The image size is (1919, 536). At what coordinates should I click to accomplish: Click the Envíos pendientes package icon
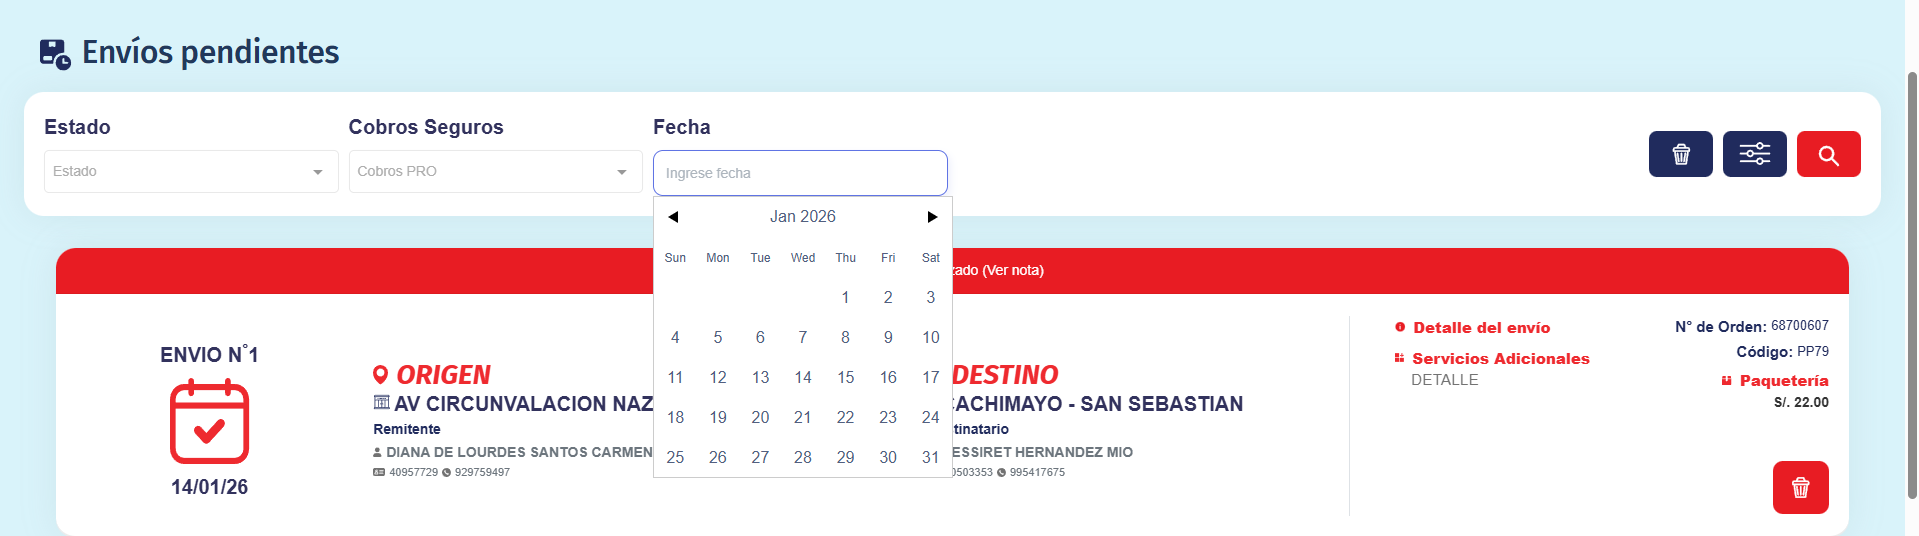[x=55, y=53]
